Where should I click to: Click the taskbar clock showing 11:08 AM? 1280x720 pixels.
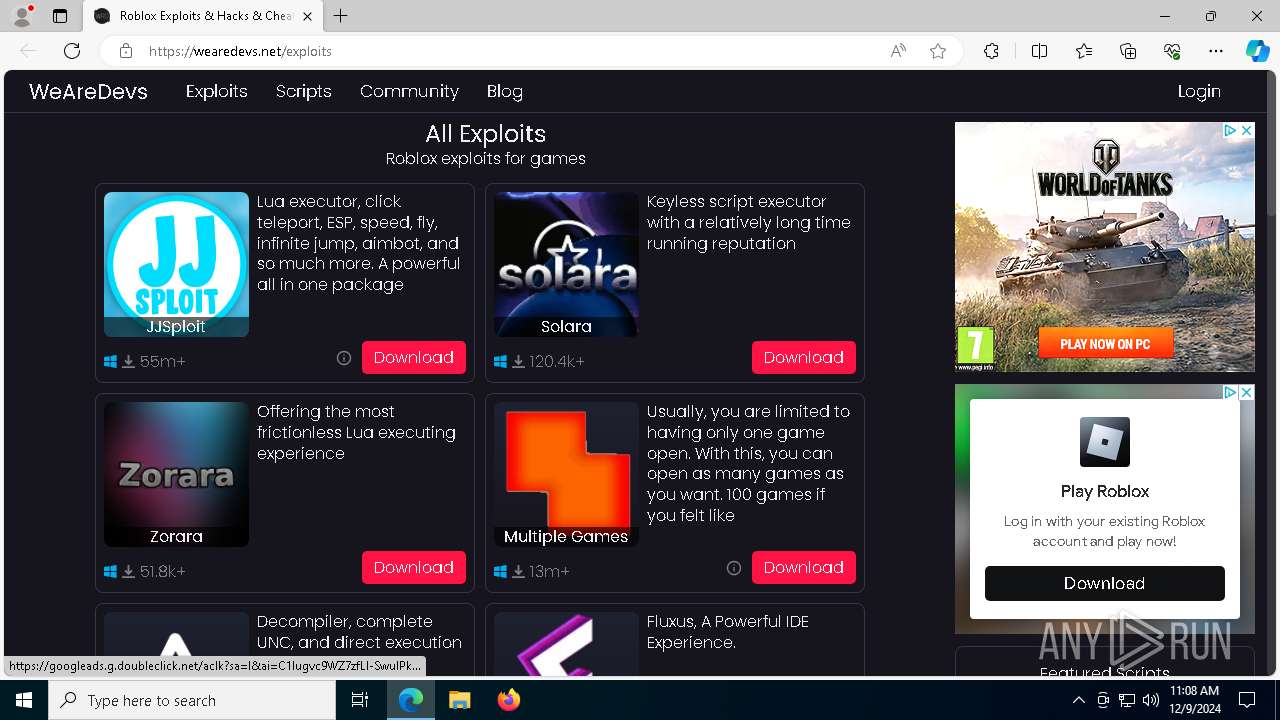coord(1194,700)
